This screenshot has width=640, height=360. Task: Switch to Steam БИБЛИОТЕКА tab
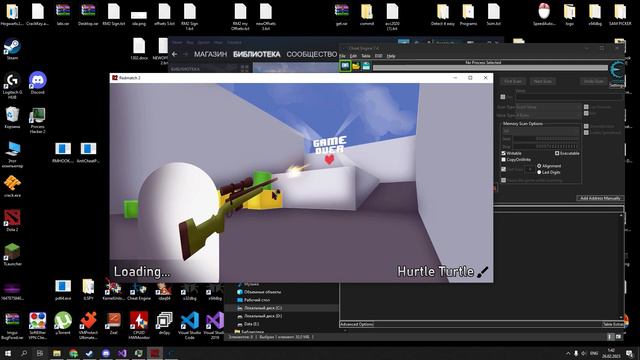[x=257, y=54]
